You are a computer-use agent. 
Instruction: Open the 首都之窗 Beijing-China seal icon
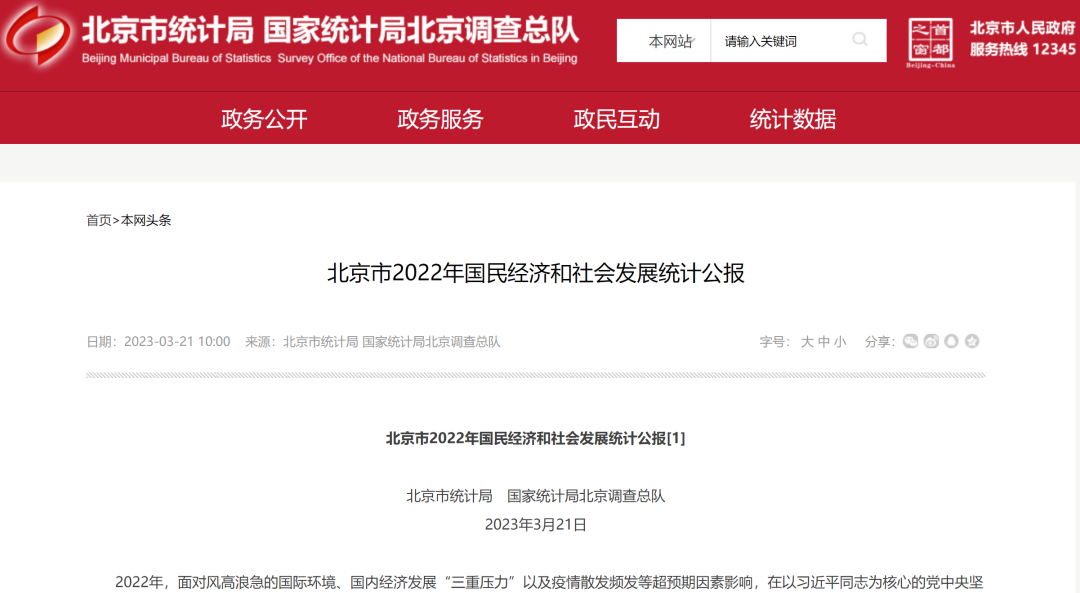[x=931, y=43]
